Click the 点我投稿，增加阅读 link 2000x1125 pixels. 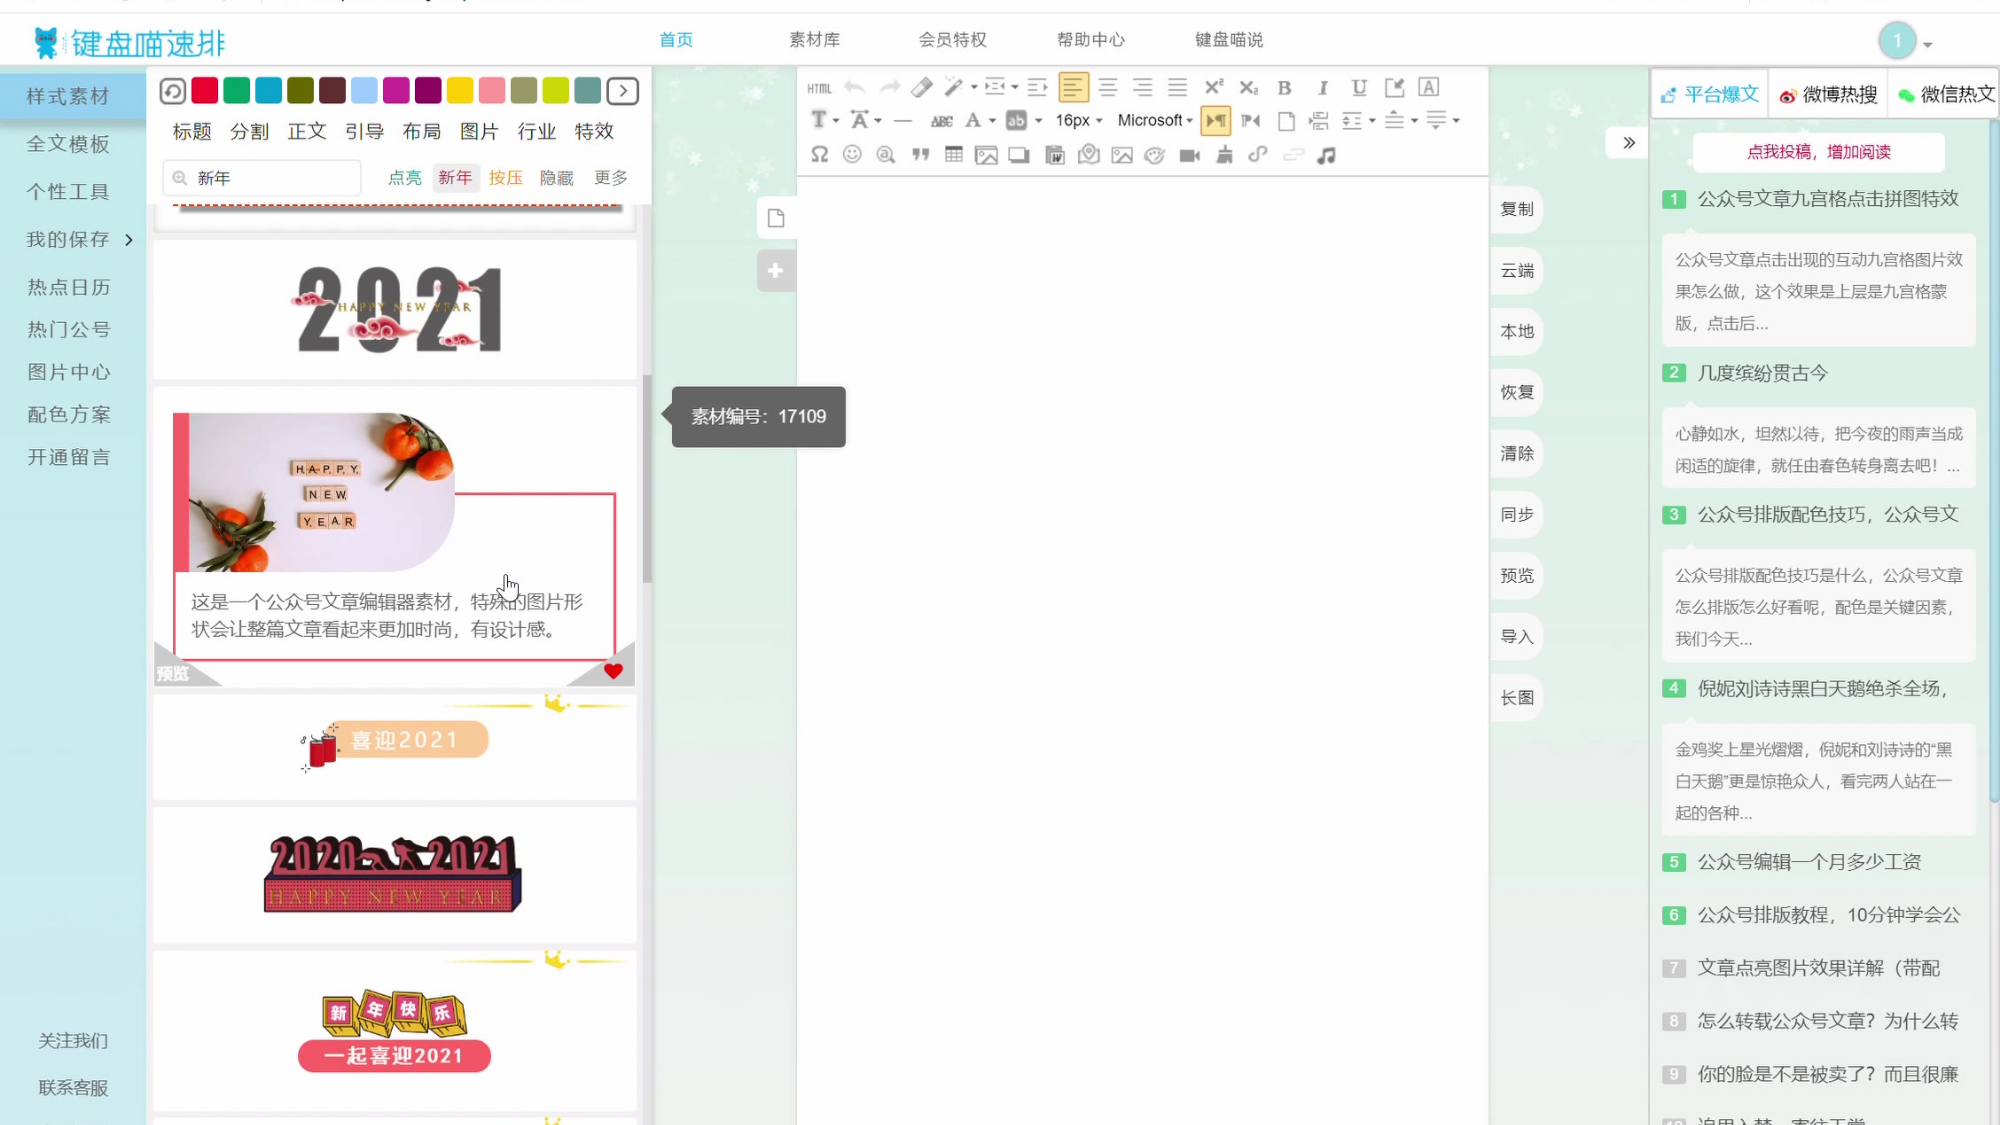click(x=1818, y=152)
